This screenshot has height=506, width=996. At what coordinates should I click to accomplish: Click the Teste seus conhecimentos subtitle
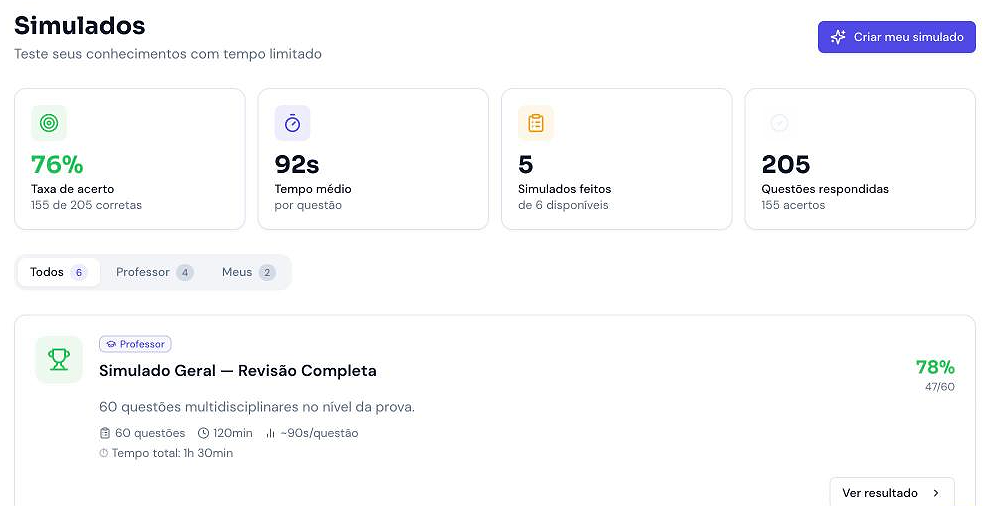click(x=168, y=54)
